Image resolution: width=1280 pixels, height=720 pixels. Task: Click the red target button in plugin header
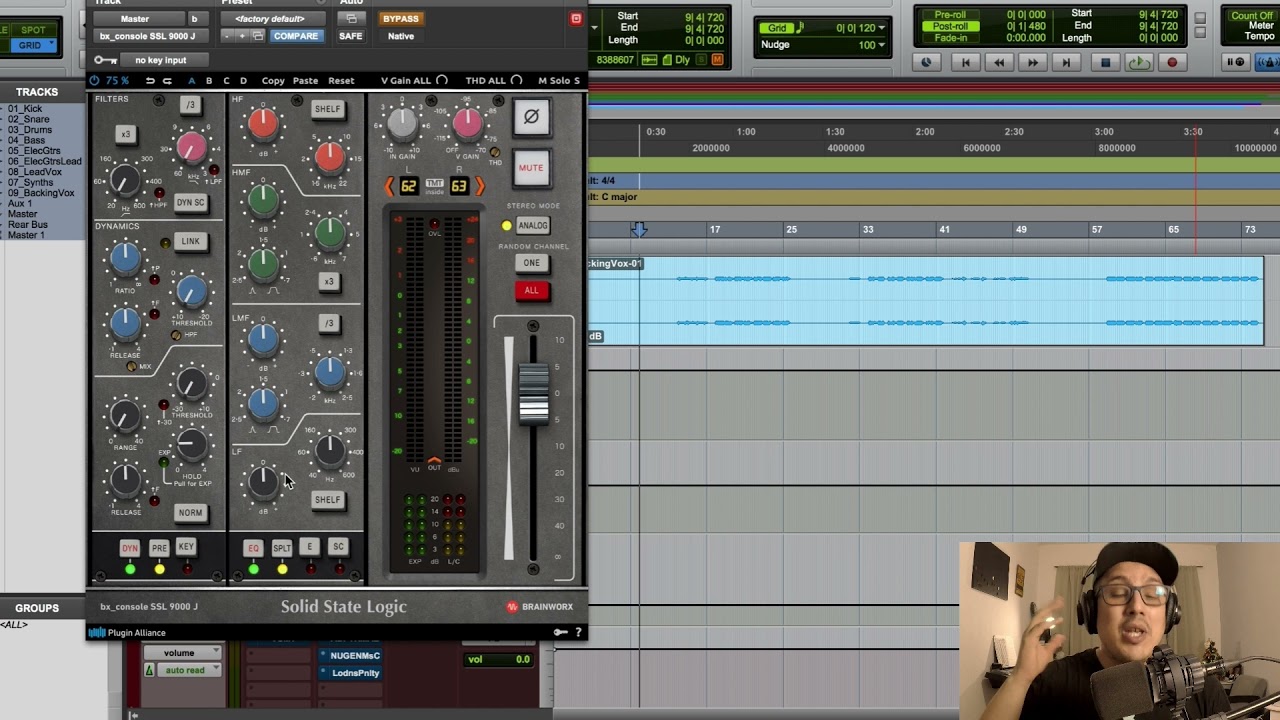pyautogui.click(x=576, y=18)
